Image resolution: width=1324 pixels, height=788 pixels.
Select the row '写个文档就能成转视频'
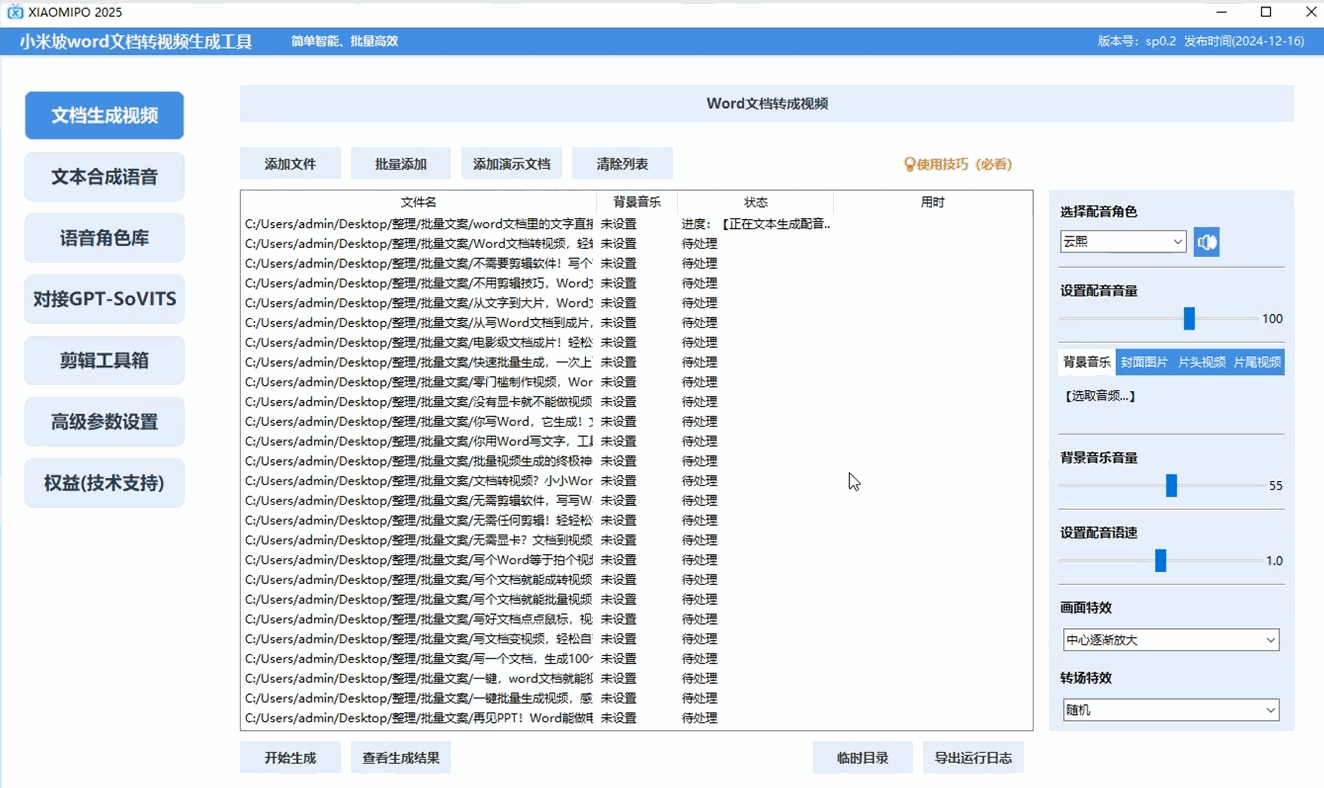(636, 580)
